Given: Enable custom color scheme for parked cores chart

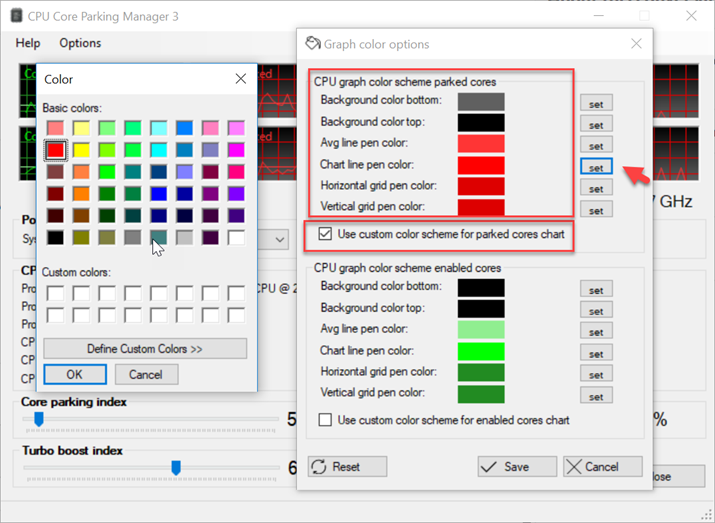Looking at the screenshot, I should [x=325, y=234].
